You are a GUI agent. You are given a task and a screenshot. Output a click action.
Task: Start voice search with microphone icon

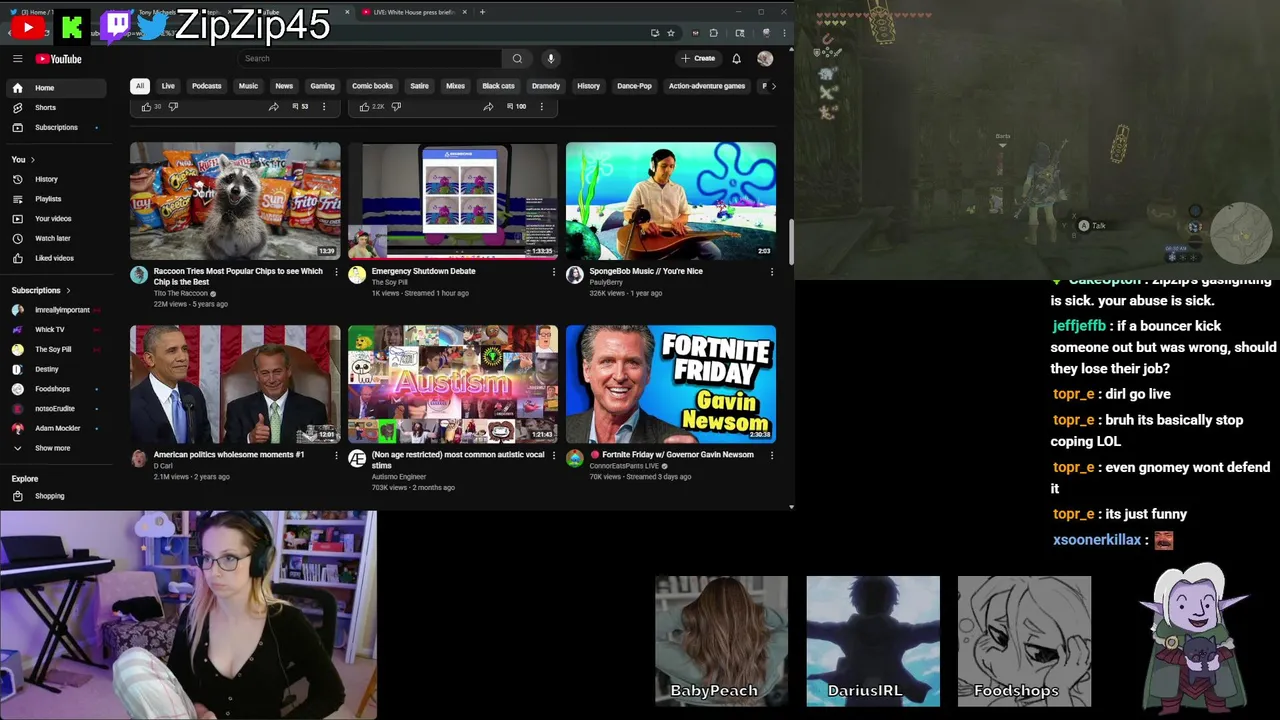(x=550, y=59)
